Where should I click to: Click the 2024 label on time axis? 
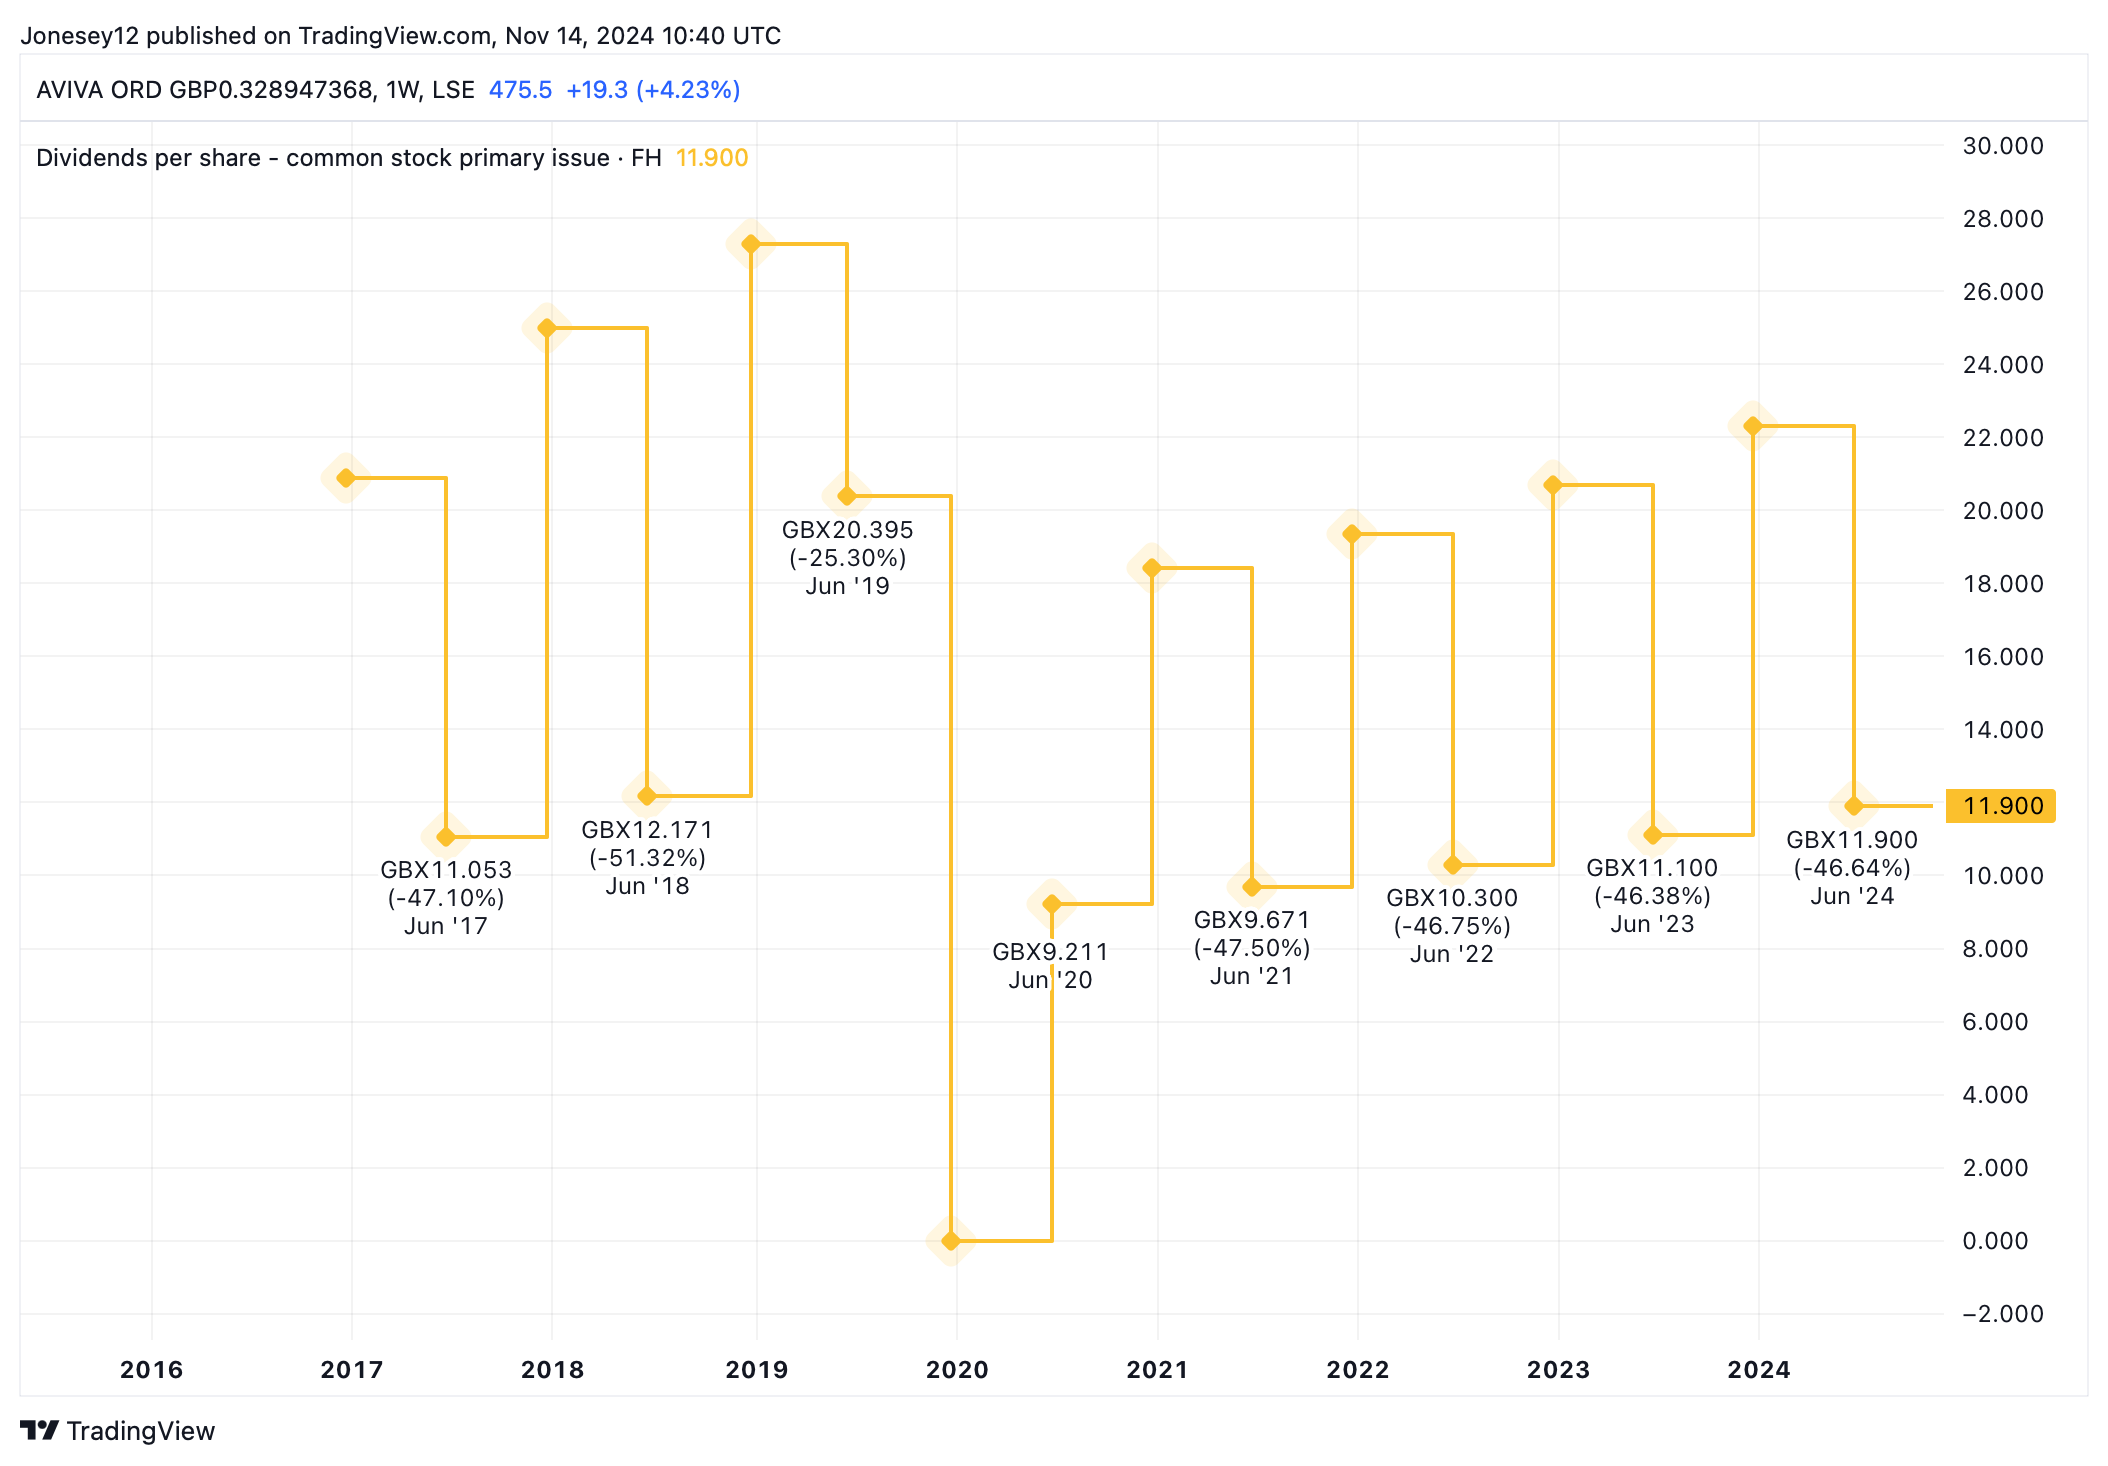(x=1758, y=1370)
